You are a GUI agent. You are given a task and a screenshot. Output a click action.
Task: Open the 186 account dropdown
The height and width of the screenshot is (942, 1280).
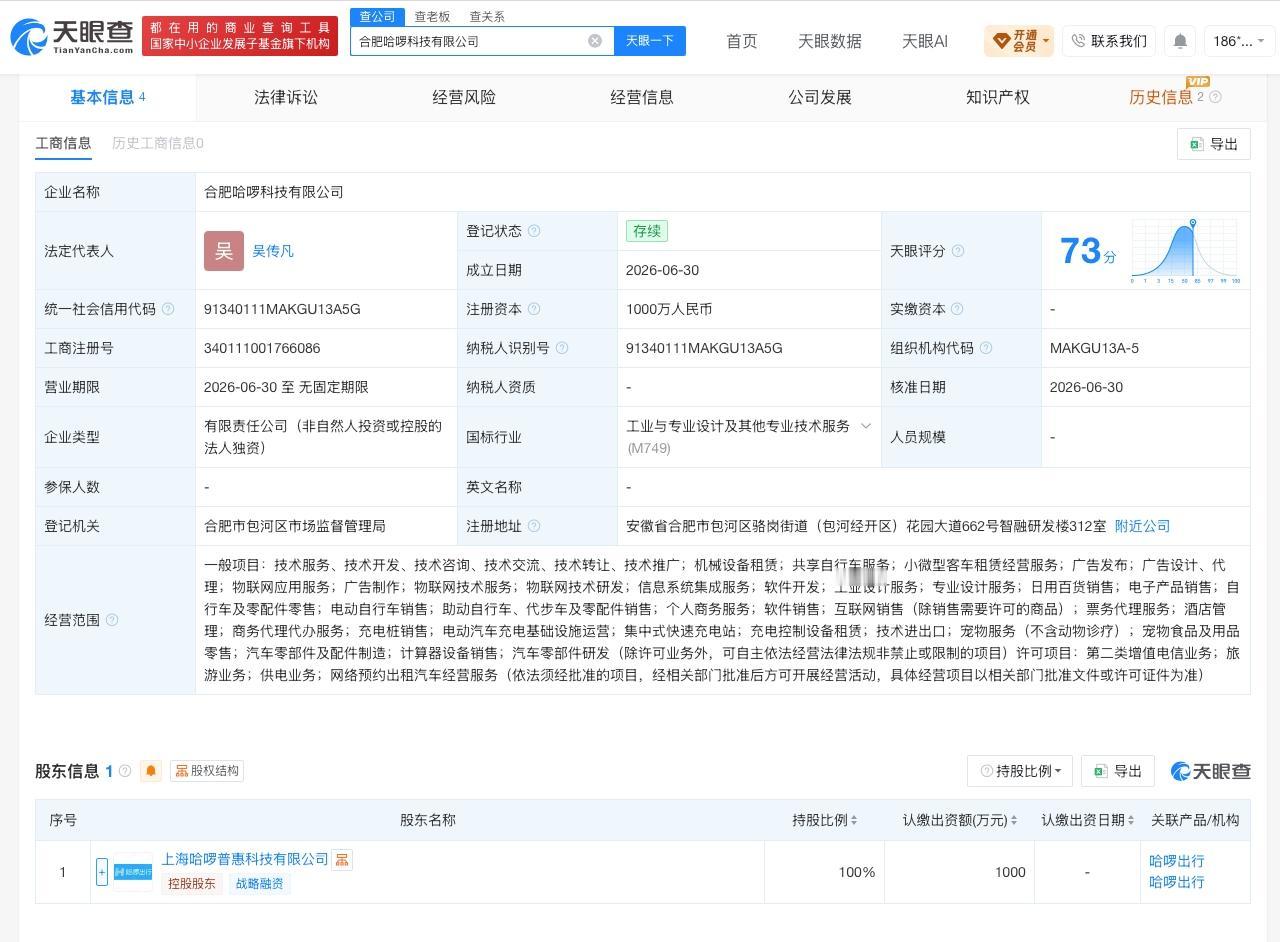pyautogui.click(x=1239, y=41)
